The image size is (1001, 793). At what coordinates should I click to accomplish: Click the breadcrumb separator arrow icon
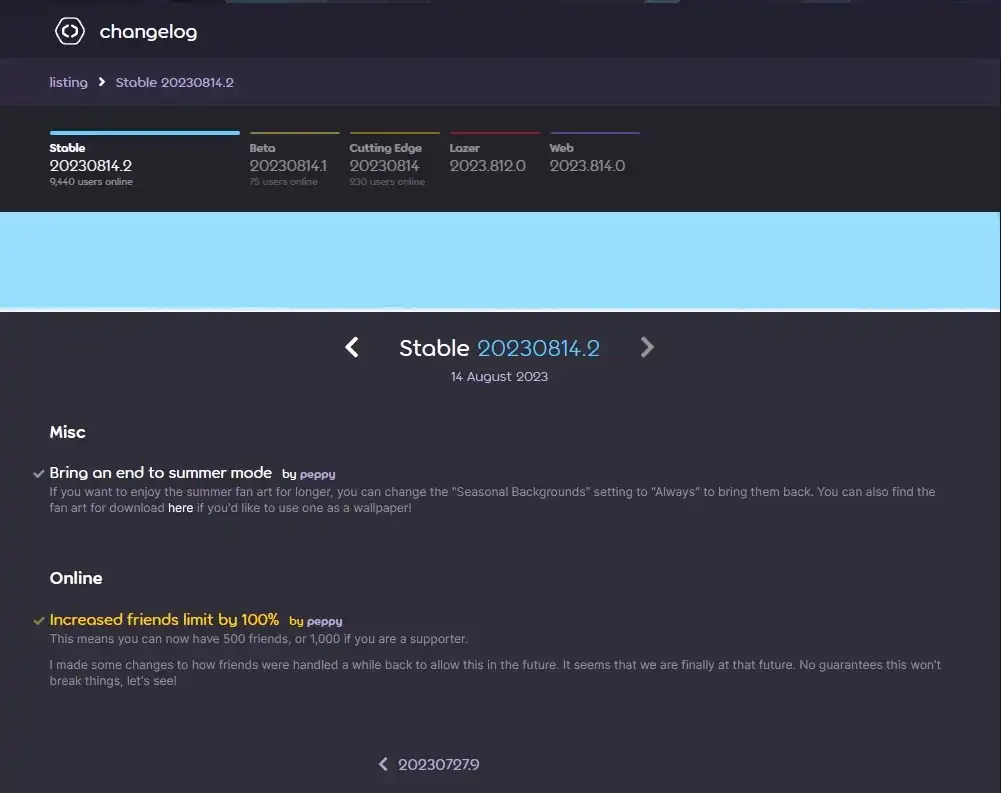point(102,82)
